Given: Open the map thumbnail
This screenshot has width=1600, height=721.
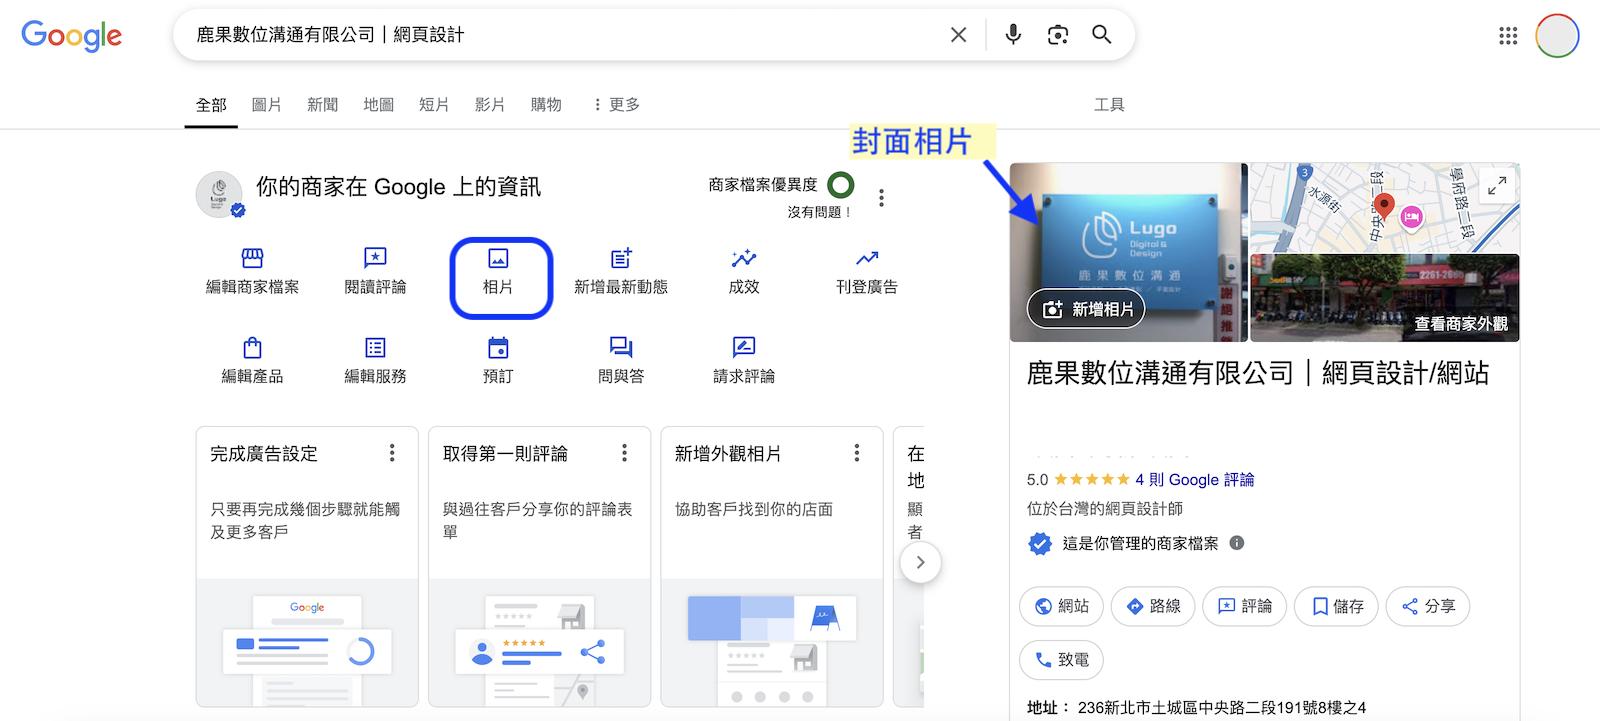Looking at the screenshot, I should [1385, 208].
